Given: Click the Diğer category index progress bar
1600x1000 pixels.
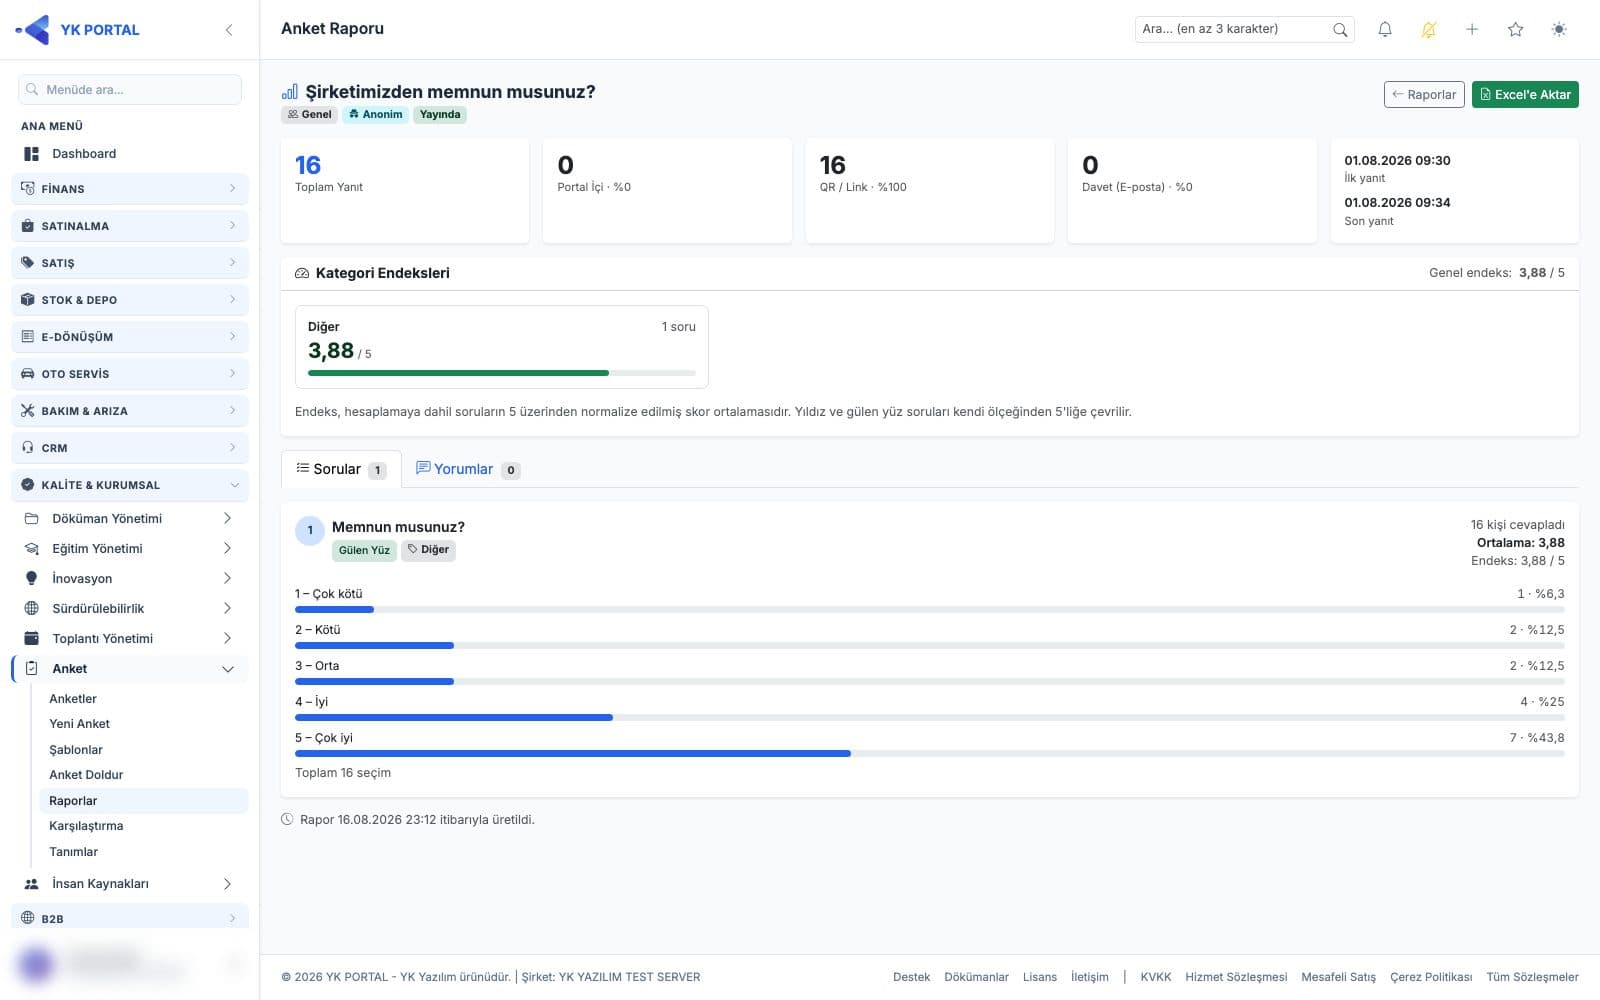Looking at the screenshot, I should (x=502, y=373).
